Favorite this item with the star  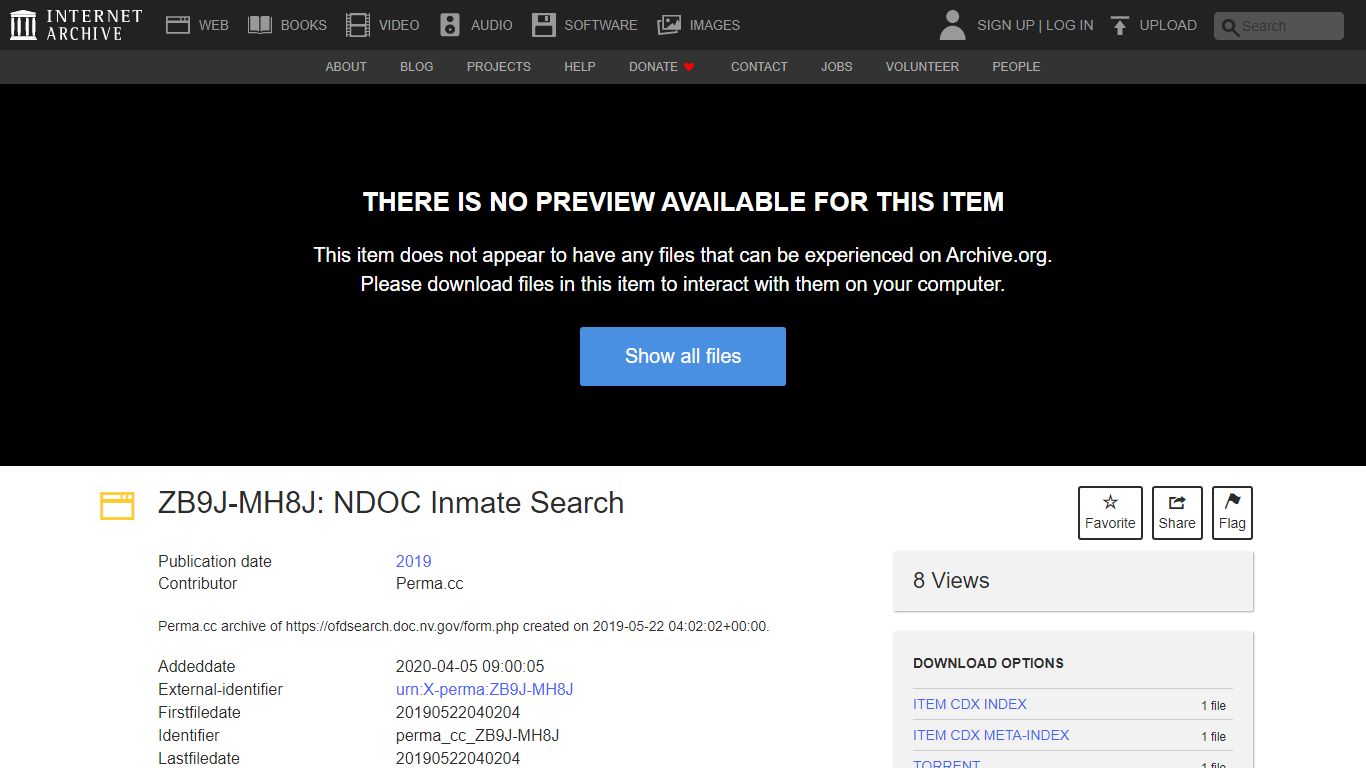point(1110,512)
